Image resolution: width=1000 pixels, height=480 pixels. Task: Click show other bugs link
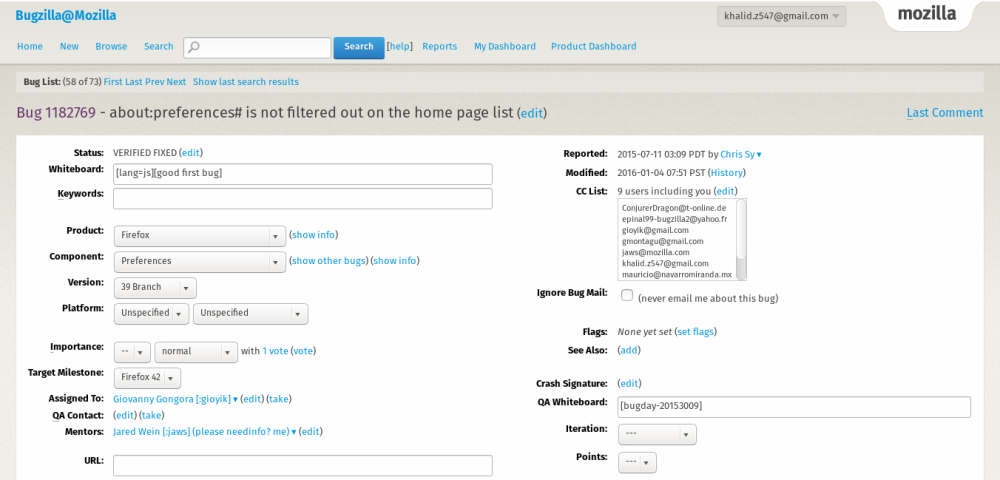tap(329, 261)
